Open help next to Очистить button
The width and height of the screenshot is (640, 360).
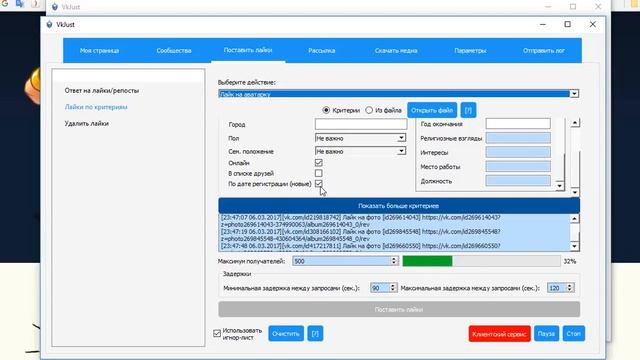[315, 333]
